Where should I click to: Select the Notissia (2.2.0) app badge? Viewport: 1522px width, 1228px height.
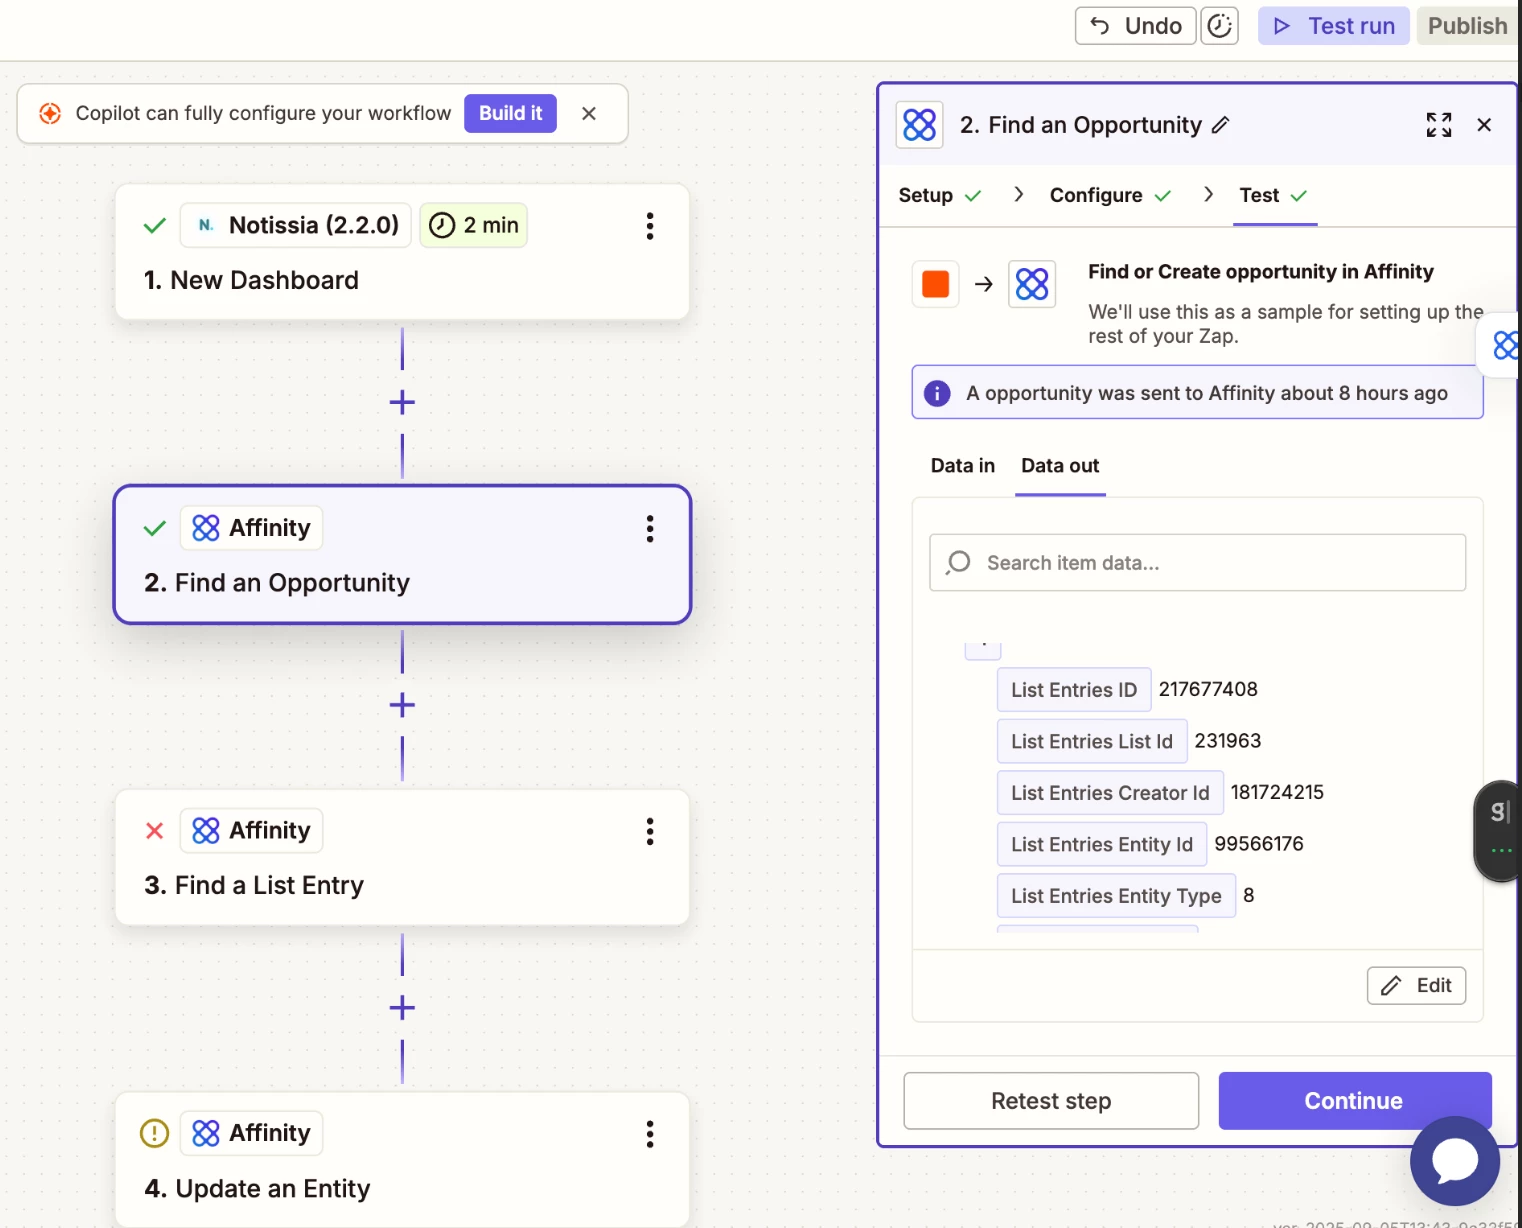(x=296, y=225)
